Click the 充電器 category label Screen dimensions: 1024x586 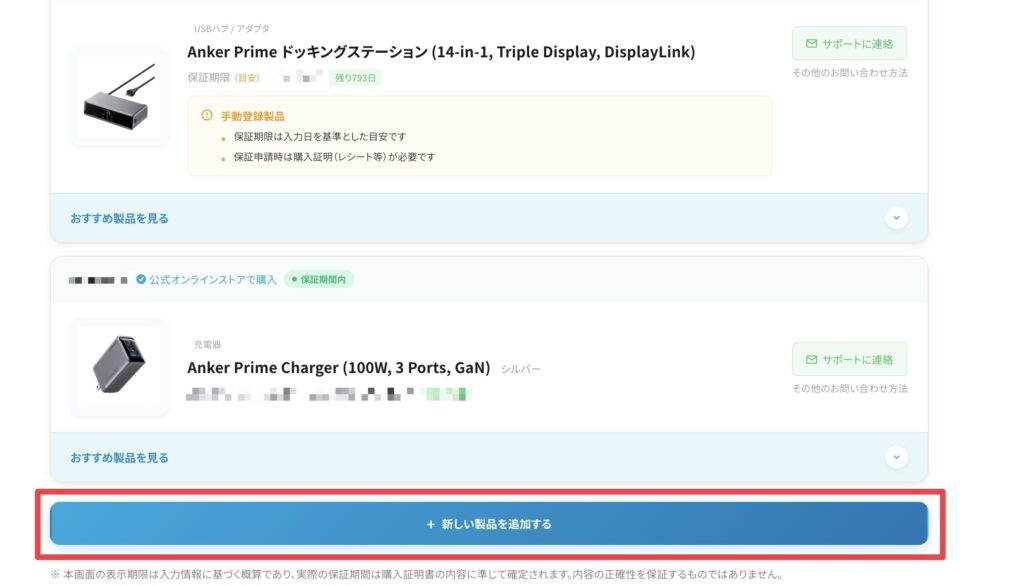(207, 345)
